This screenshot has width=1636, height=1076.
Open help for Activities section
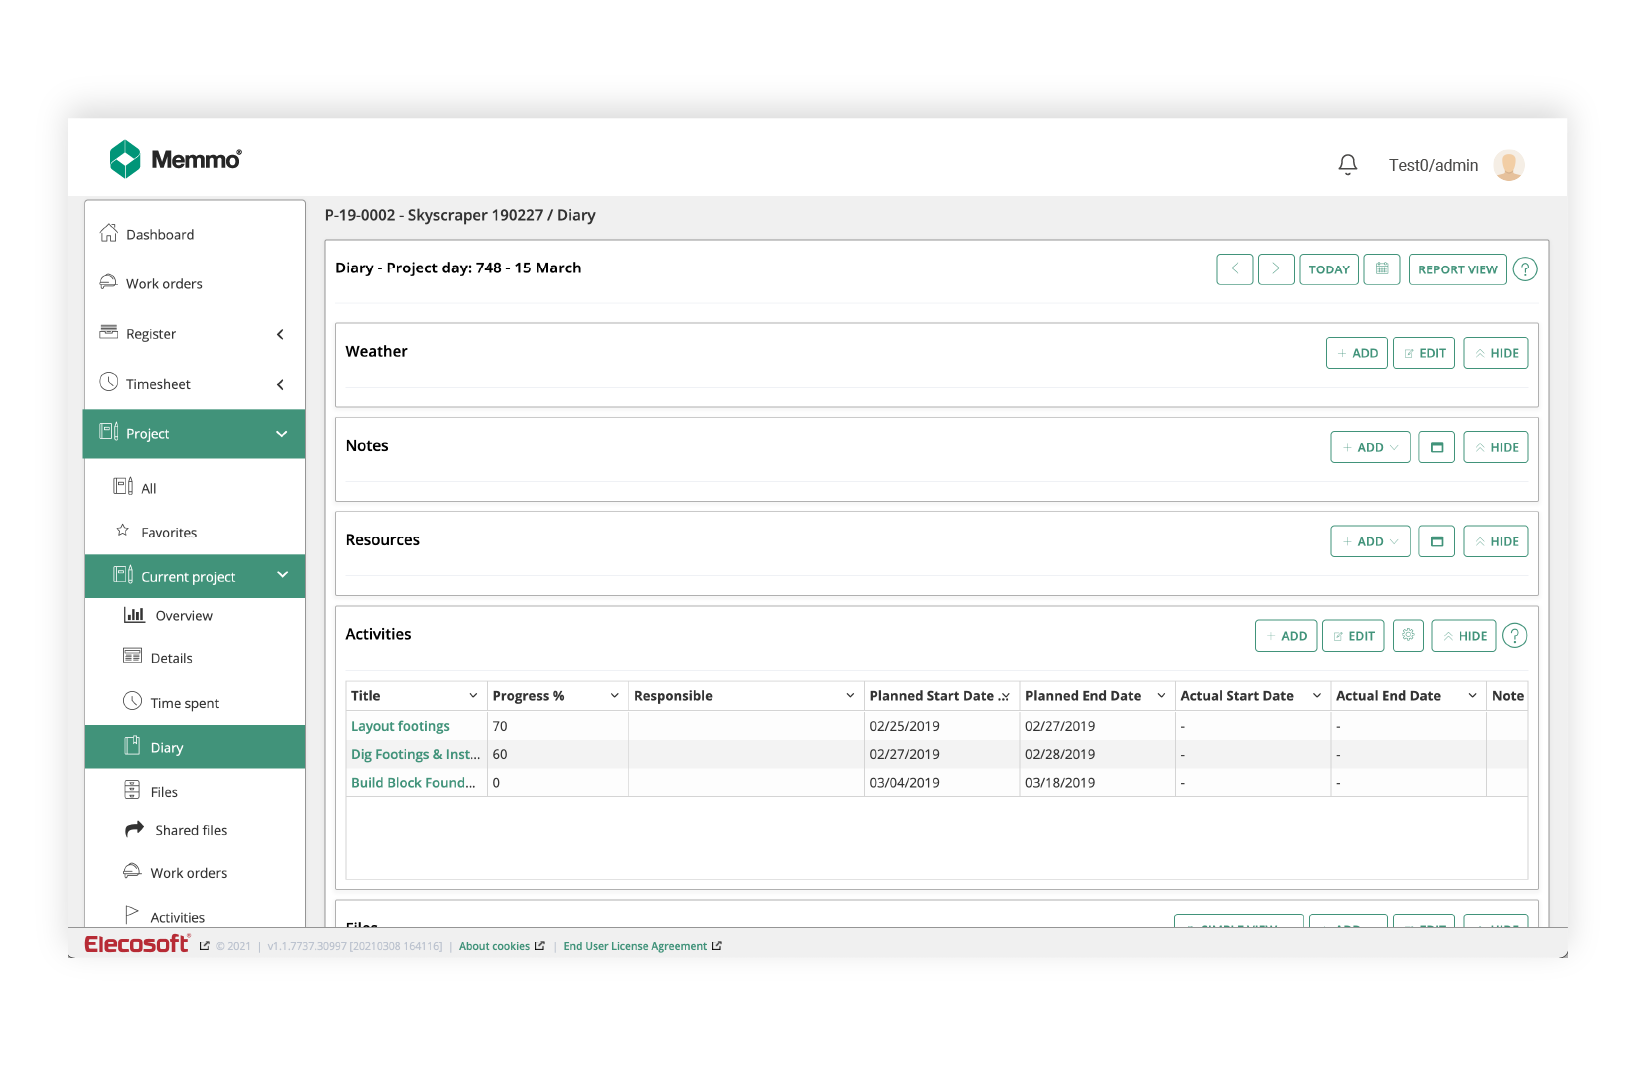[x=1515, y=635]
